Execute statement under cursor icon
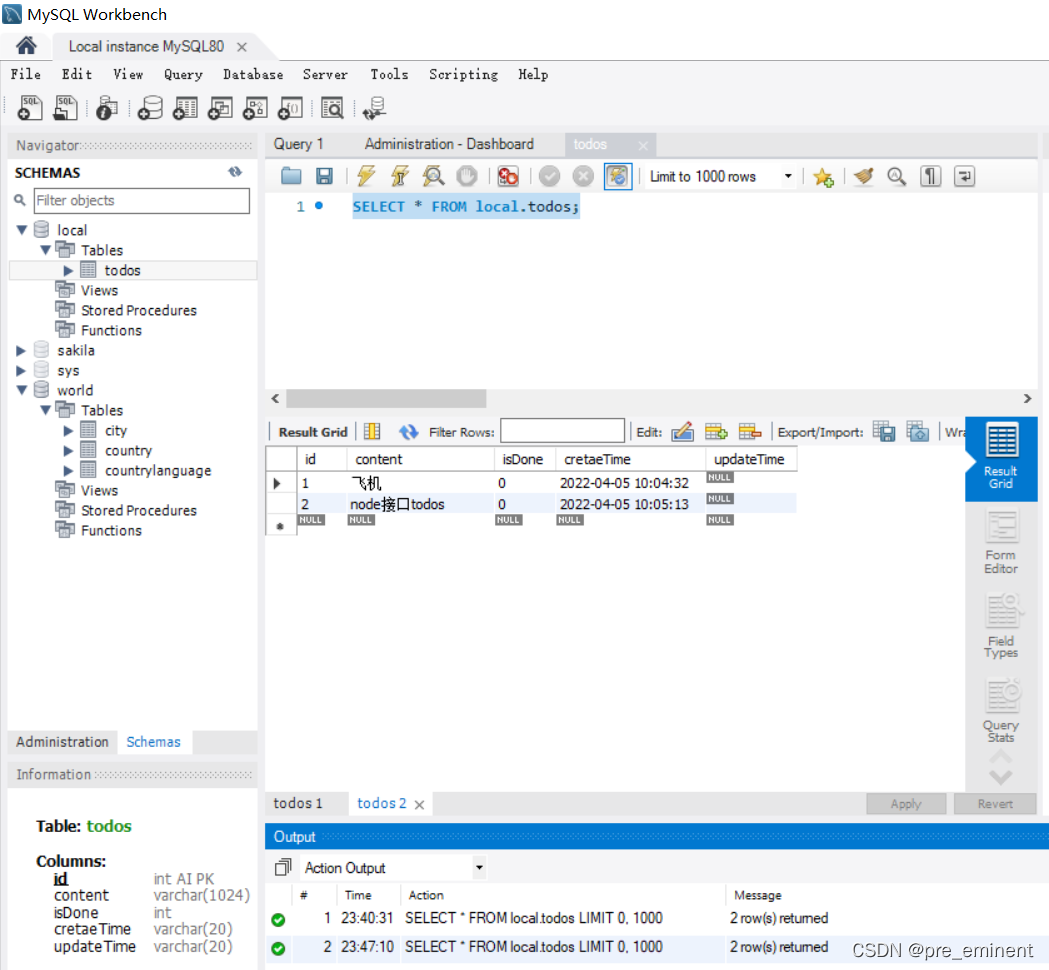The height and width of the screenshot is (970, 1049). click(x=399, y=176)
